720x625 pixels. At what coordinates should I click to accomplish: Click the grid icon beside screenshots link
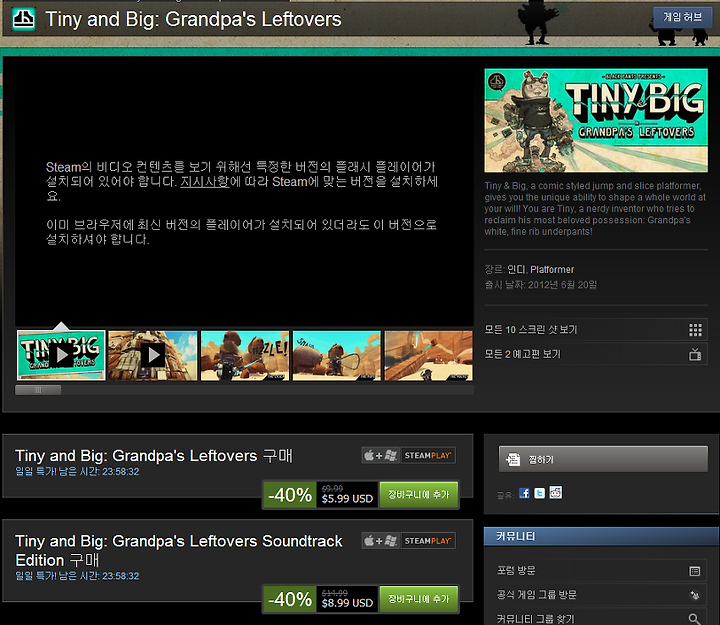[695, 330]
